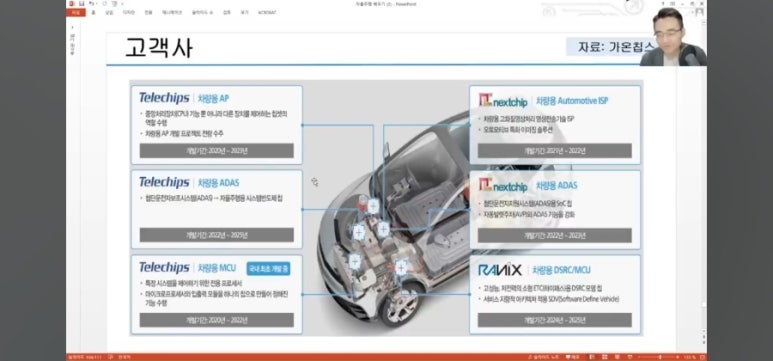The width and height of the screenshot is (773, 361).
Task: Click the presenter webcam overlay
Action: point(673,36)
